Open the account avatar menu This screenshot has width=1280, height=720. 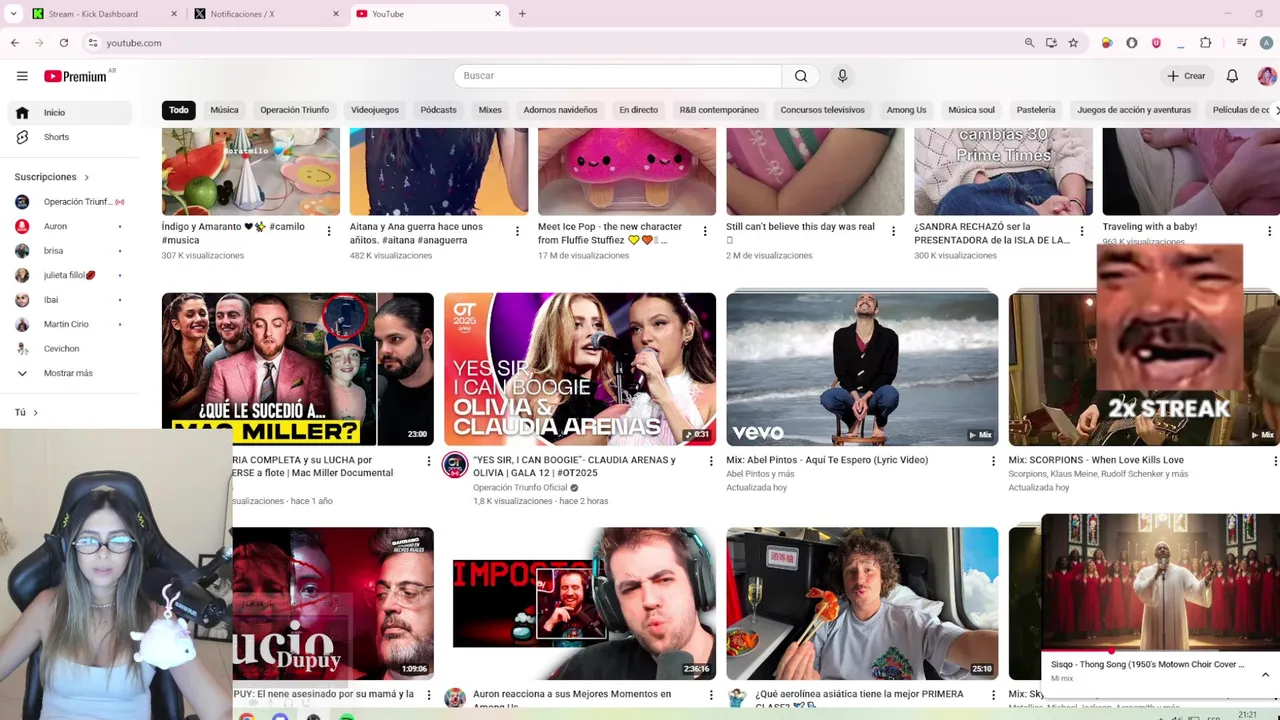coord(1266,76)
